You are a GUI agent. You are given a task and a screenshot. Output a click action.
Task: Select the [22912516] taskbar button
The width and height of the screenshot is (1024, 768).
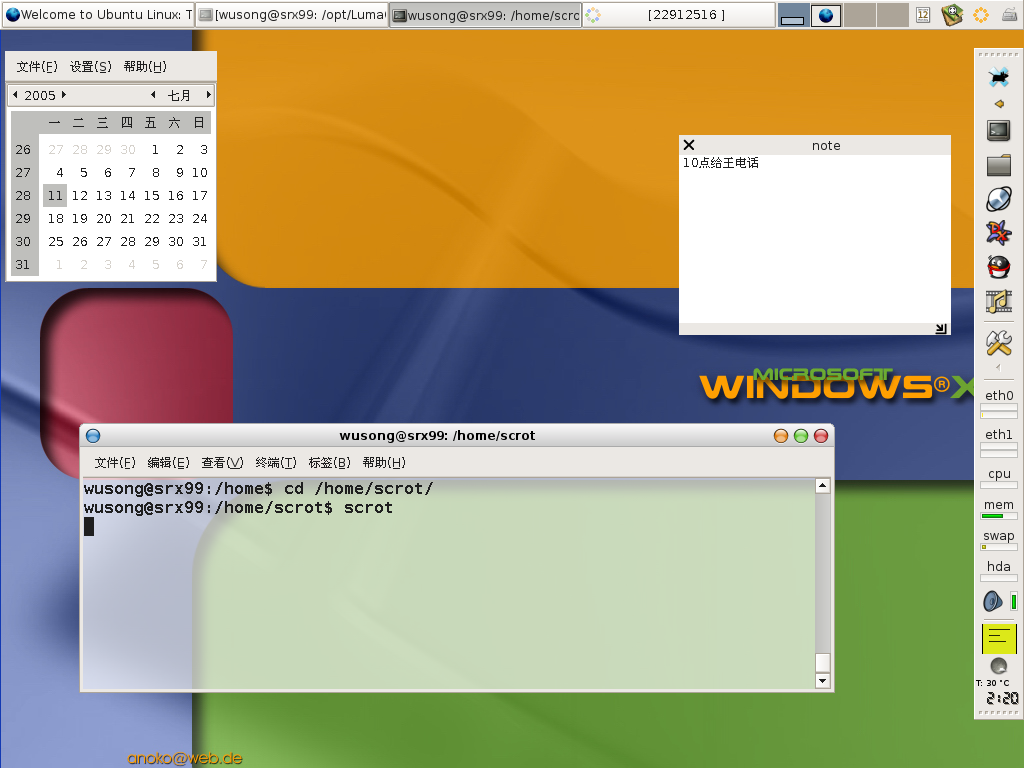pos(679,14)
